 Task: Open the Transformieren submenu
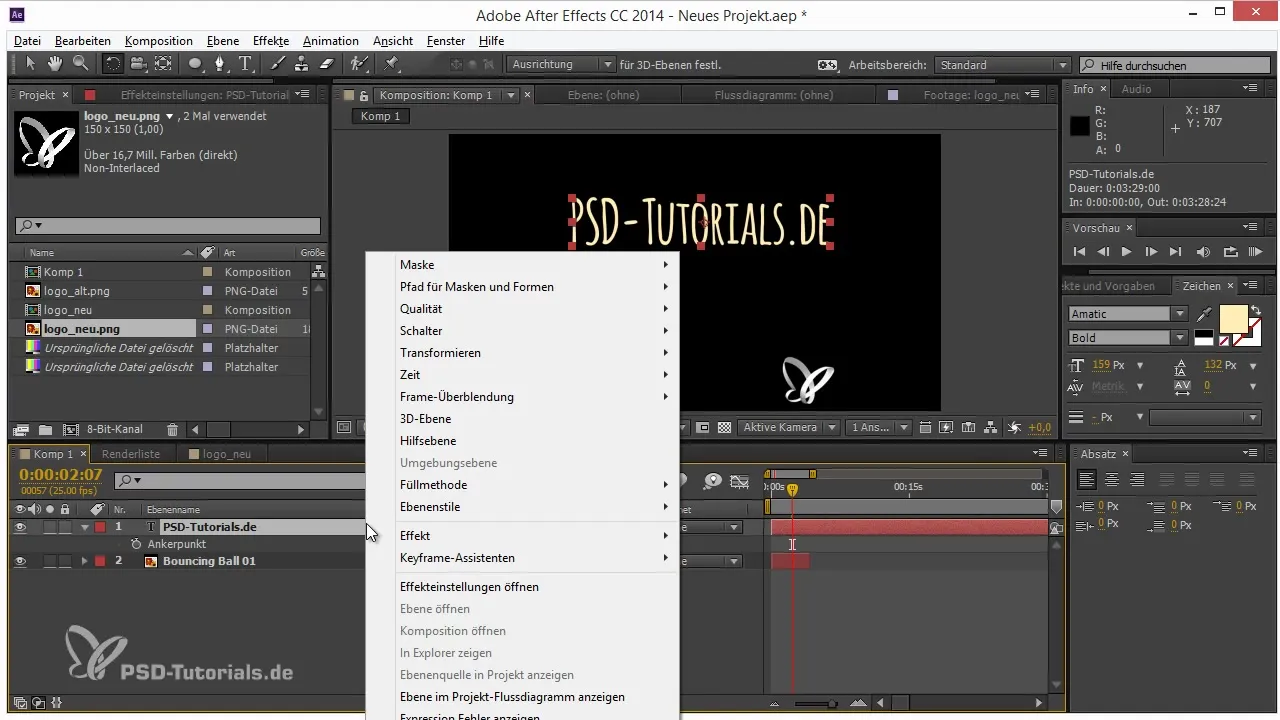point(523,353)
